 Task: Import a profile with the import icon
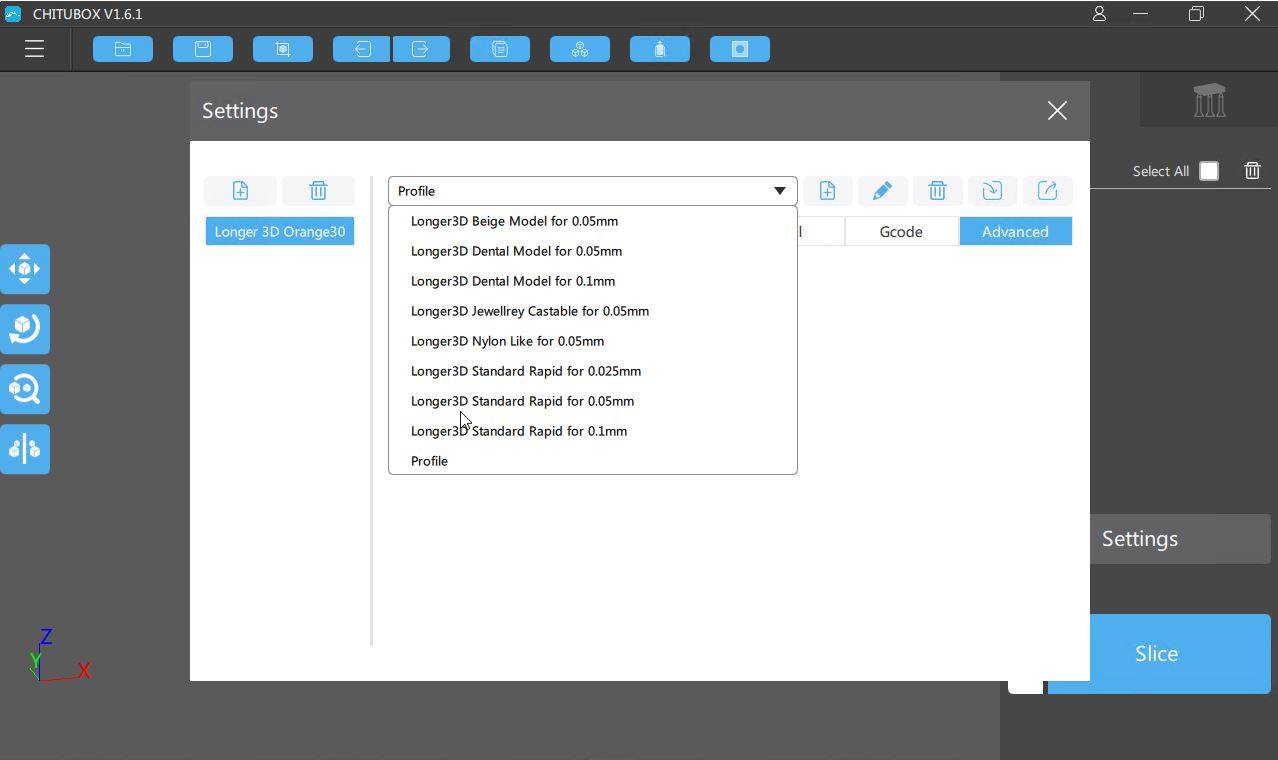point(992,191)
